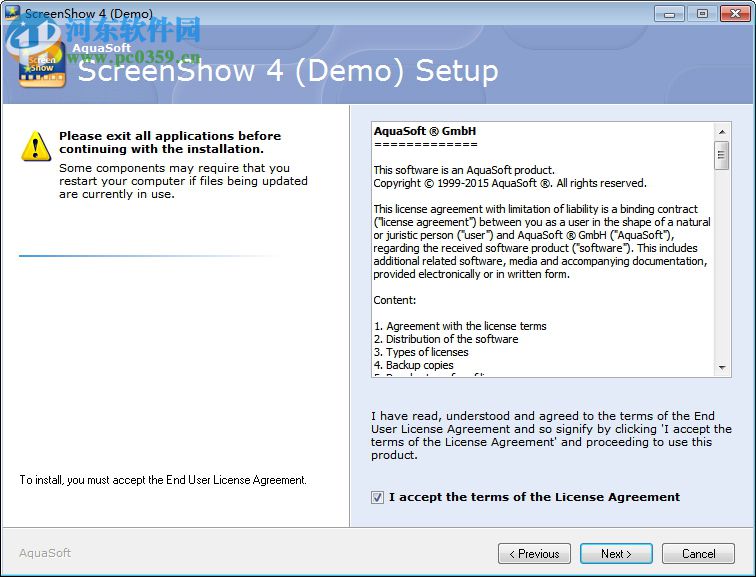Image resolution: width=756 pixels, height=577 pixels.
Task: Click the ScreenShow logo in header
Action: tap(42, 65)
